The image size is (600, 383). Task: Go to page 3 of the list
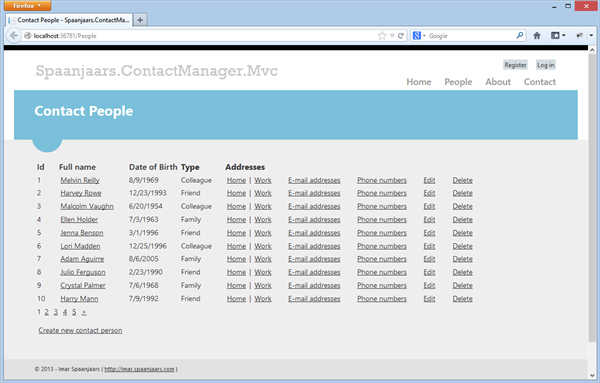[55, 312]
